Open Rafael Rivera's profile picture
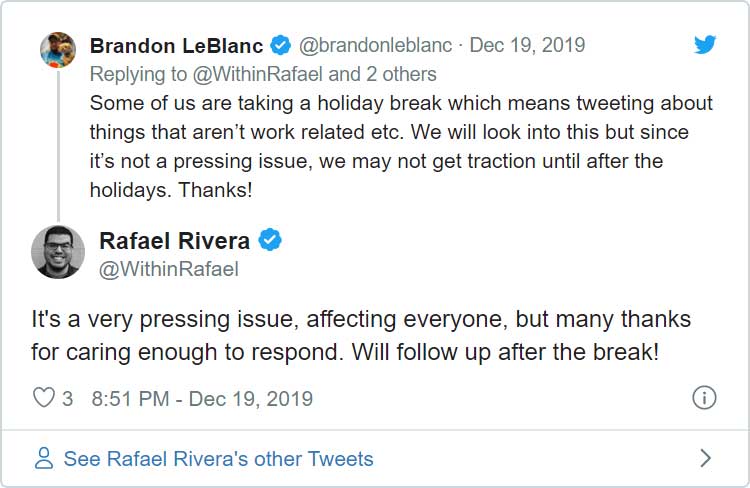 point(58,252)
